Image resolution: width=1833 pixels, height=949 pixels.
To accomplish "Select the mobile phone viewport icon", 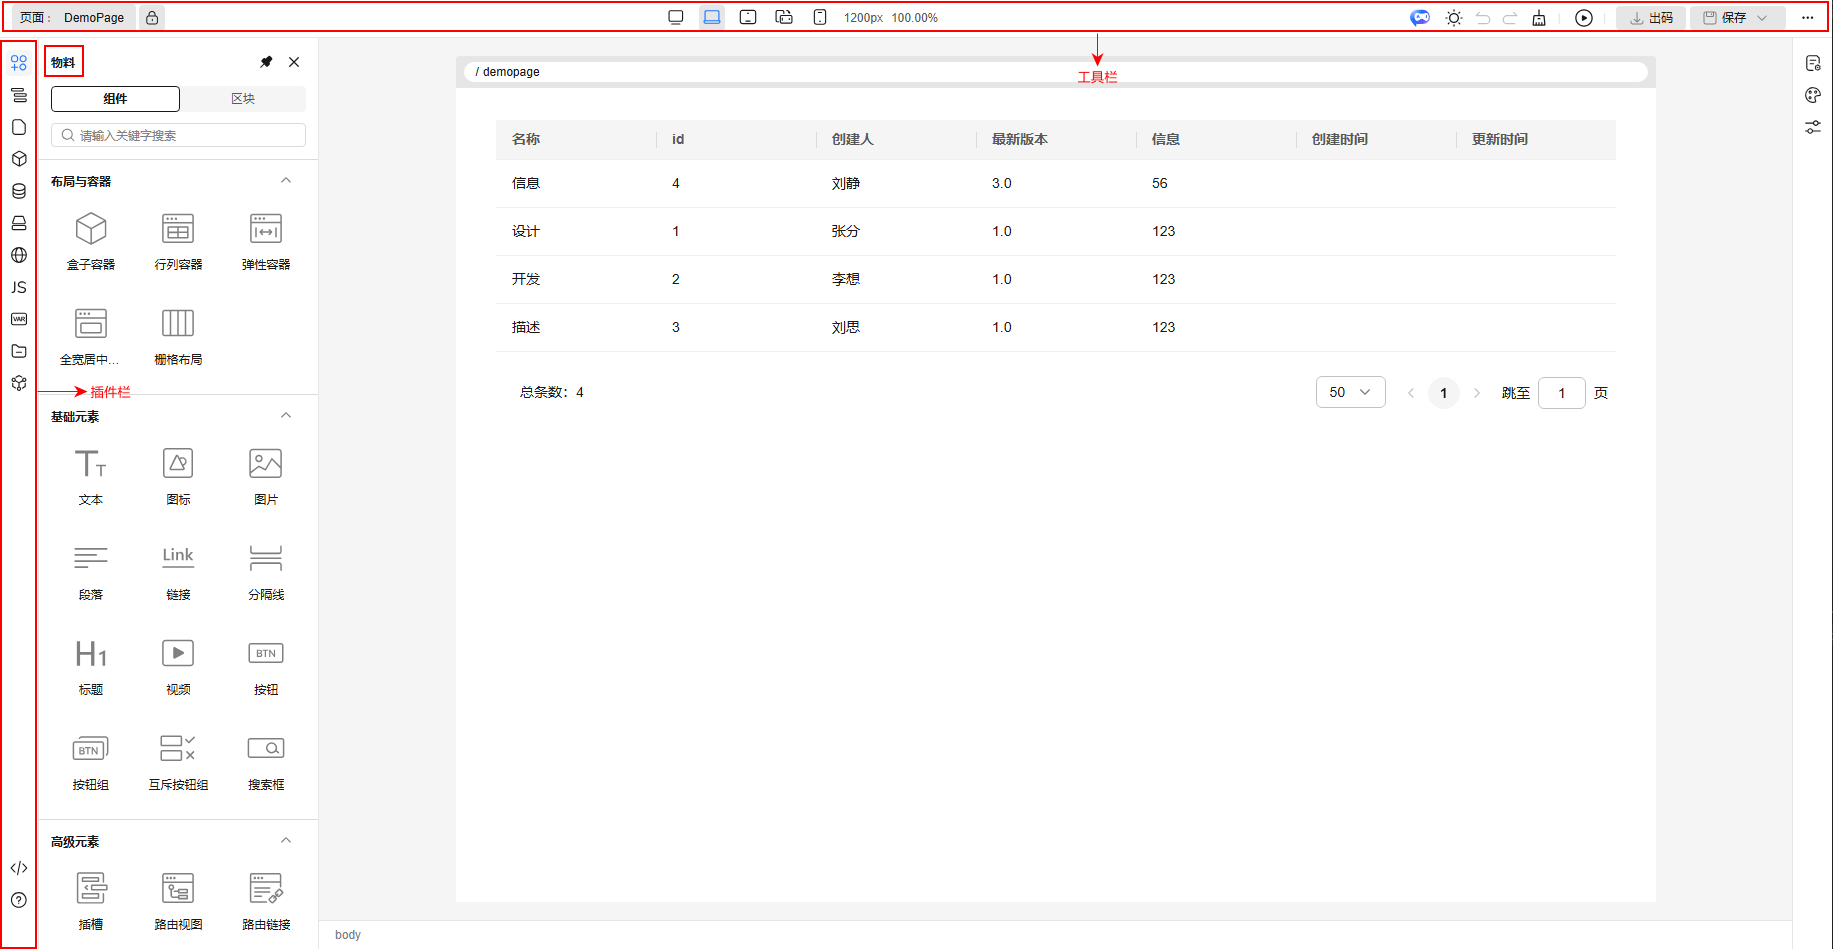I will pyautogui.click(x=820, y=18).
